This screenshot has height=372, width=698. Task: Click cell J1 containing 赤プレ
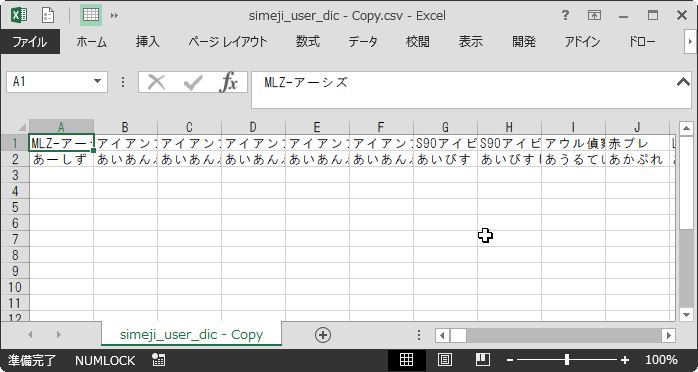click(637, 143)
